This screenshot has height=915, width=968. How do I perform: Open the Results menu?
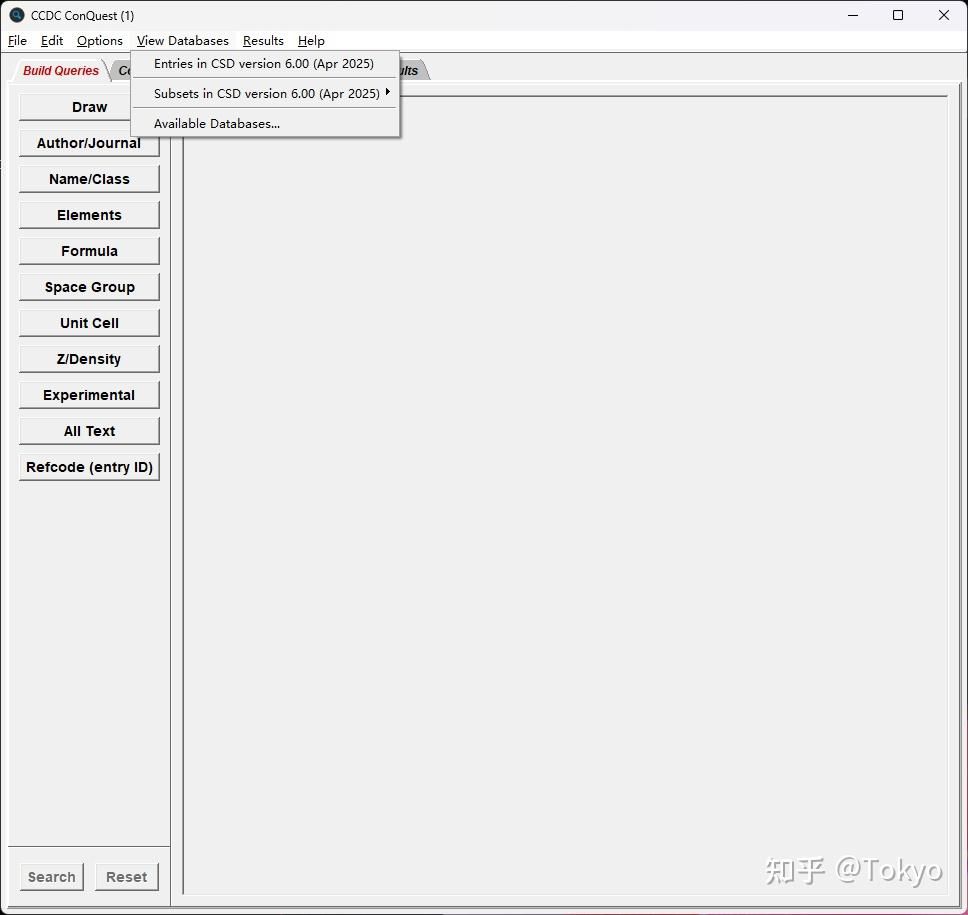[x=263, y=41]
